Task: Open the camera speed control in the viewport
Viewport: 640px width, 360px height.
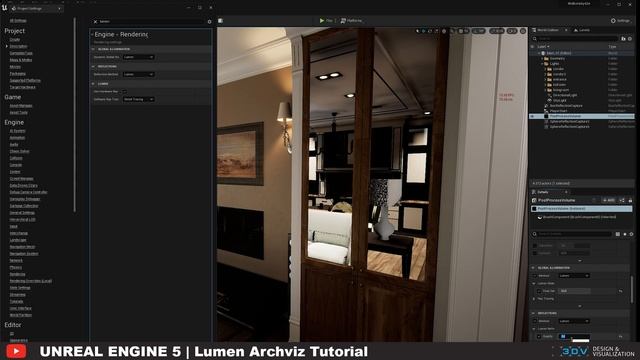Action: [x=512, y=31]
